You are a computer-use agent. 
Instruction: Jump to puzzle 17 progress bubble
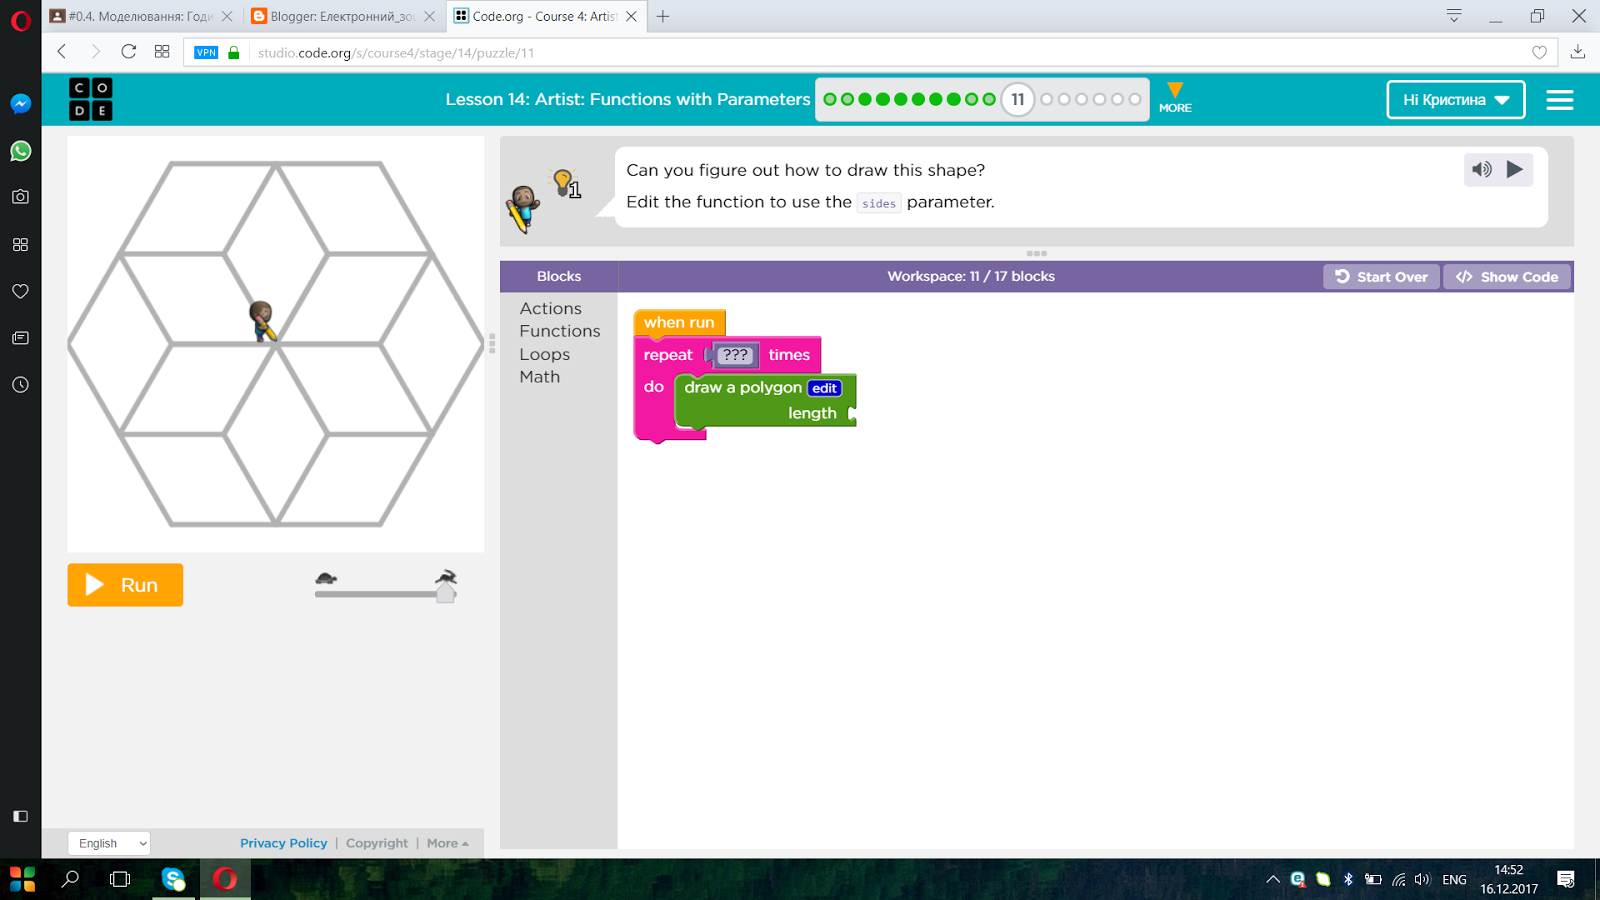click(x=1134, y=99)
